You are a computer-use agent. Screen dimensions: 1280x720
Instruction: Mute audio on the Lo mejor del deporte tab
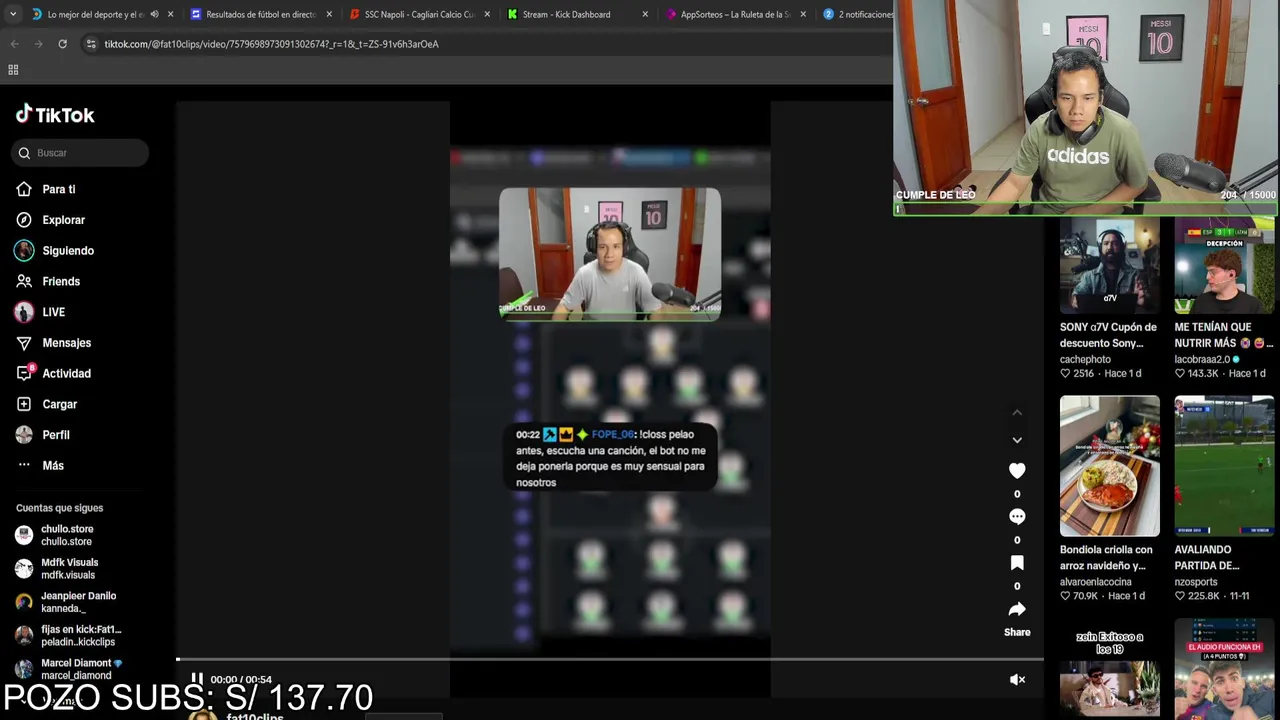154,14
